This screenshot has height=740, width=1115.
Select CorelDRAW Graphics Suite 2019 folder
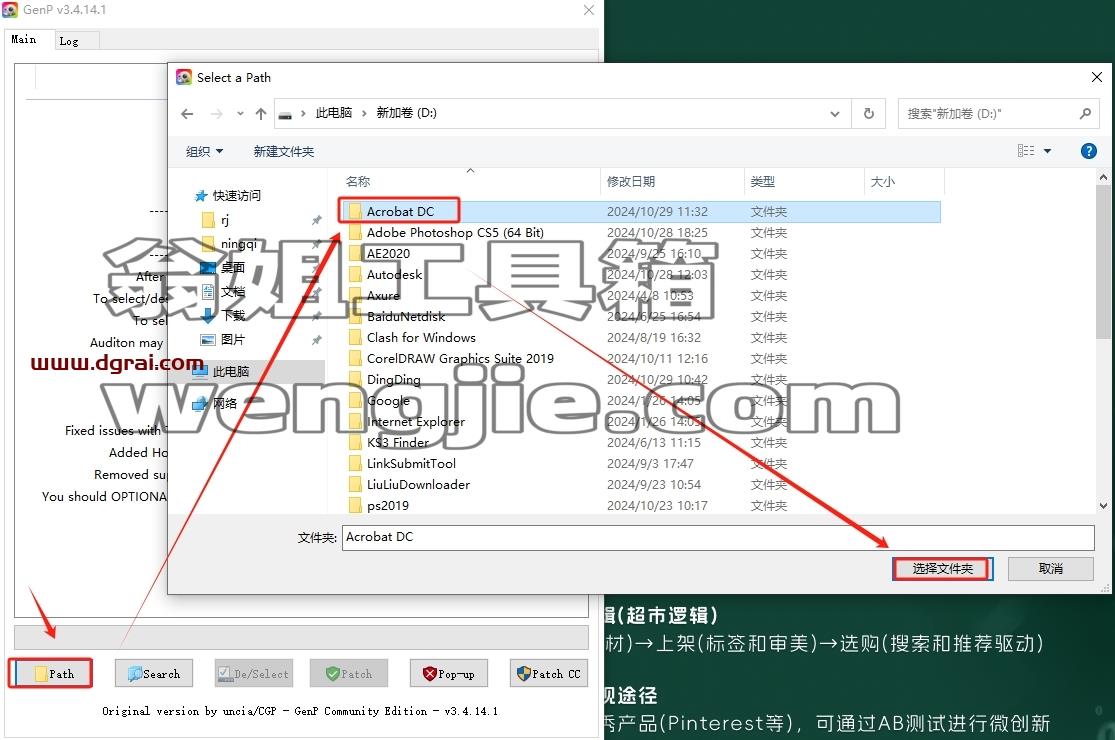coord(460,358)
